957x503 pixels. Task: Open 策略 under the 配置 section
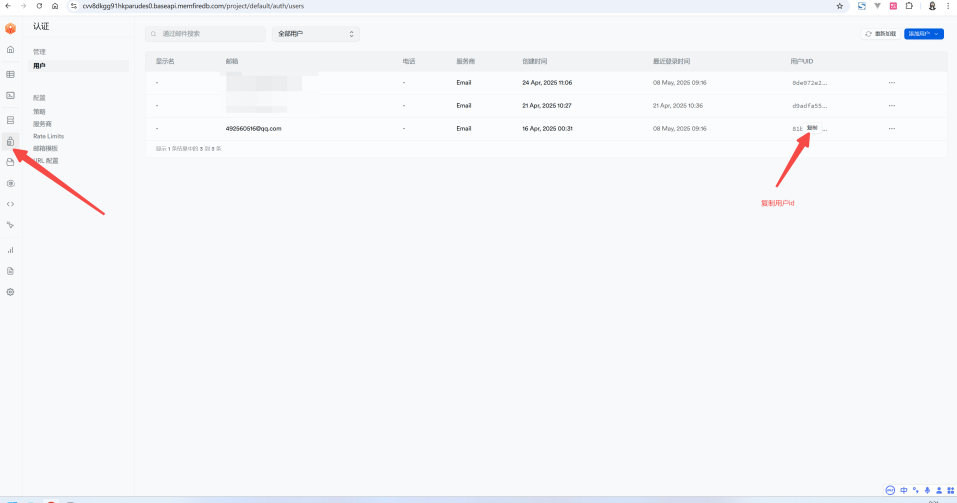pyautogui.click(x=39, y=112)
